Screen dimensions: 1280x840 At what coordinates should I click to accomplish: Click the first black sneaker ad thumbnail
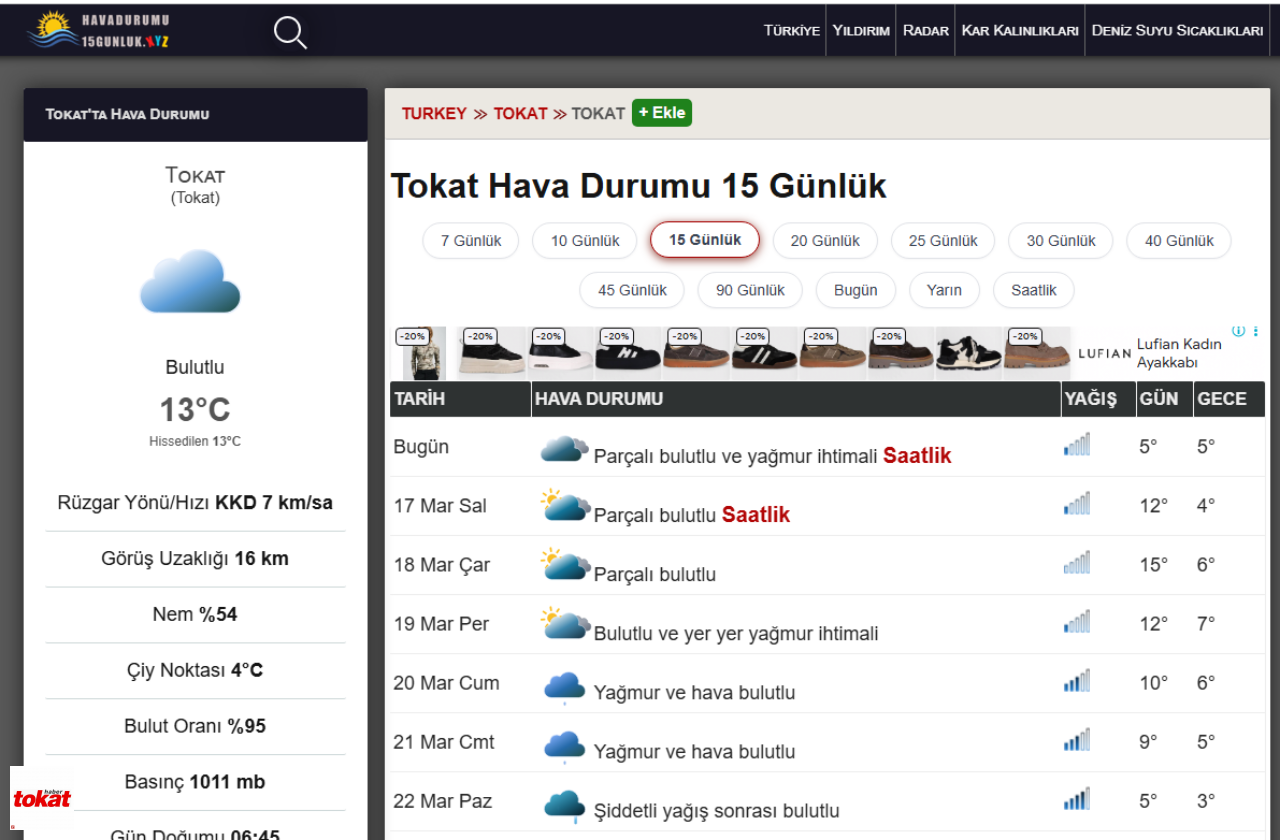pyautogui.click(x=491, y=353)
